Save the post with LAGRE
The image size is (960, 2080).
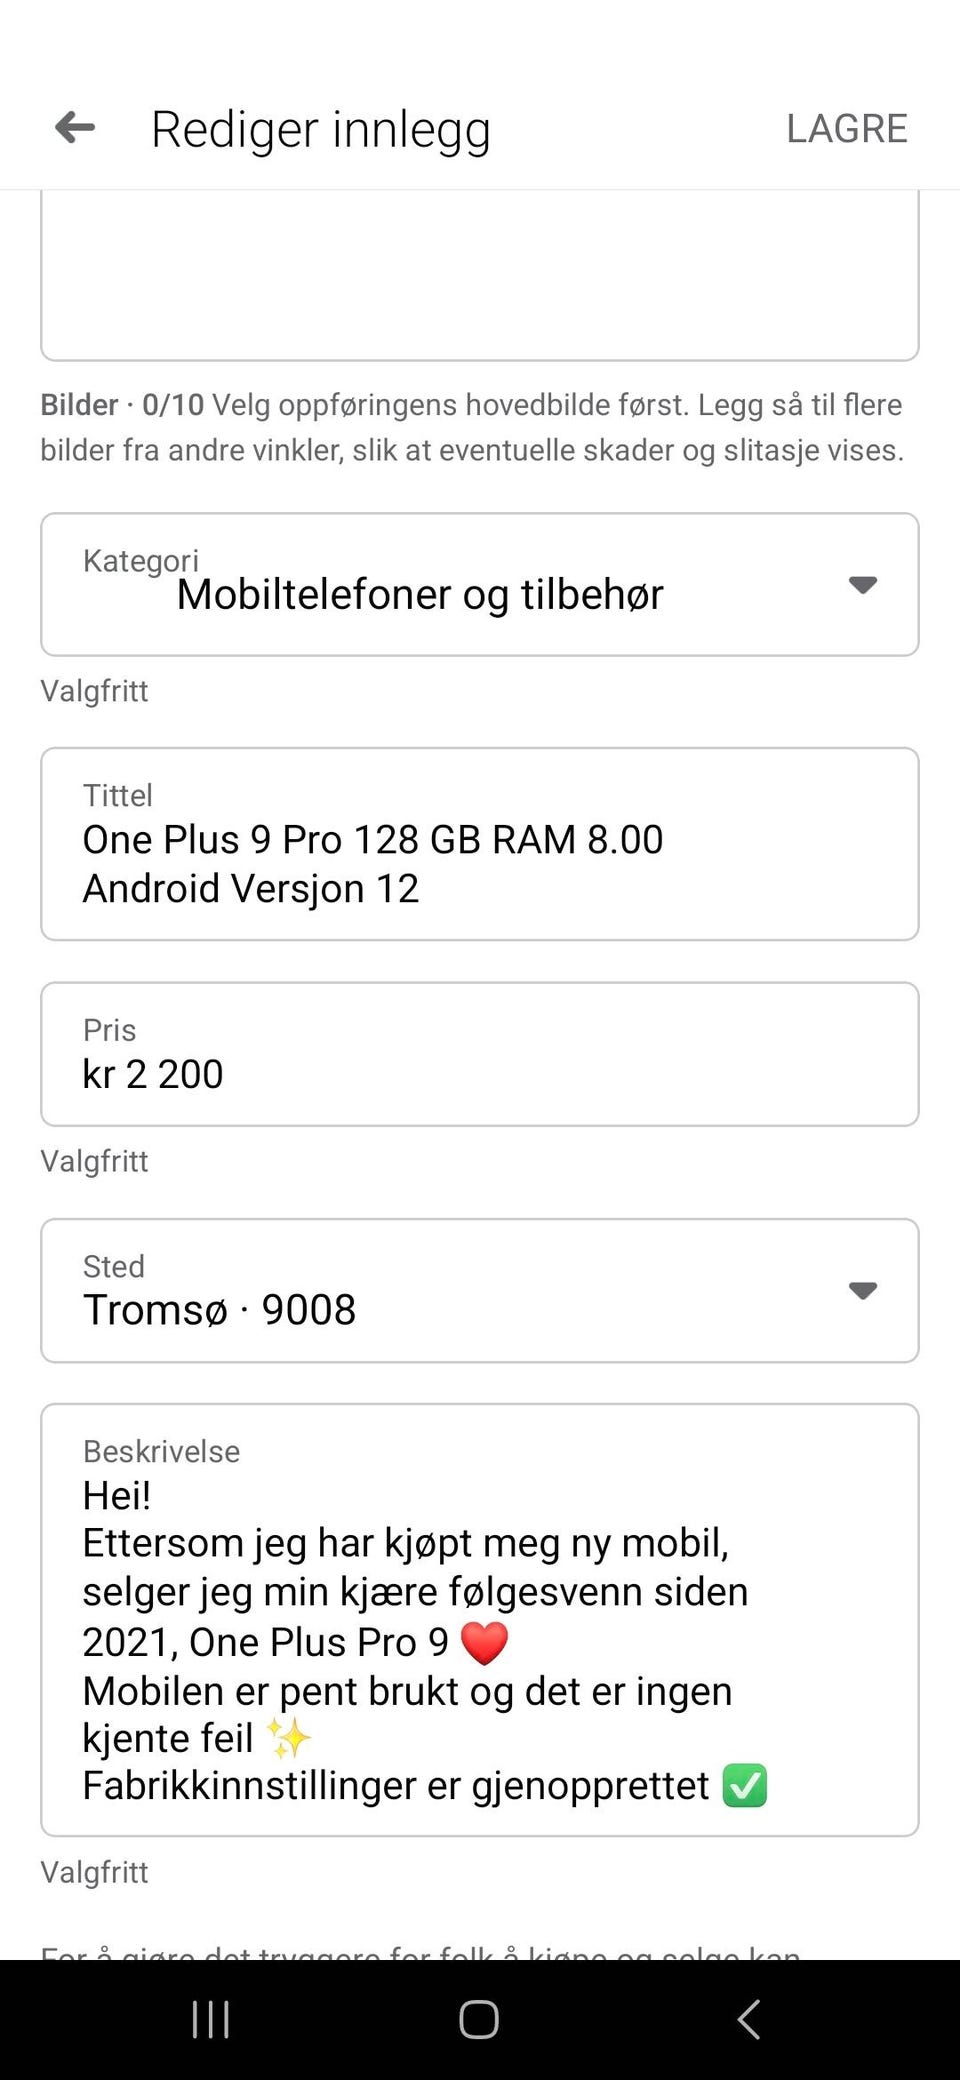846,128
